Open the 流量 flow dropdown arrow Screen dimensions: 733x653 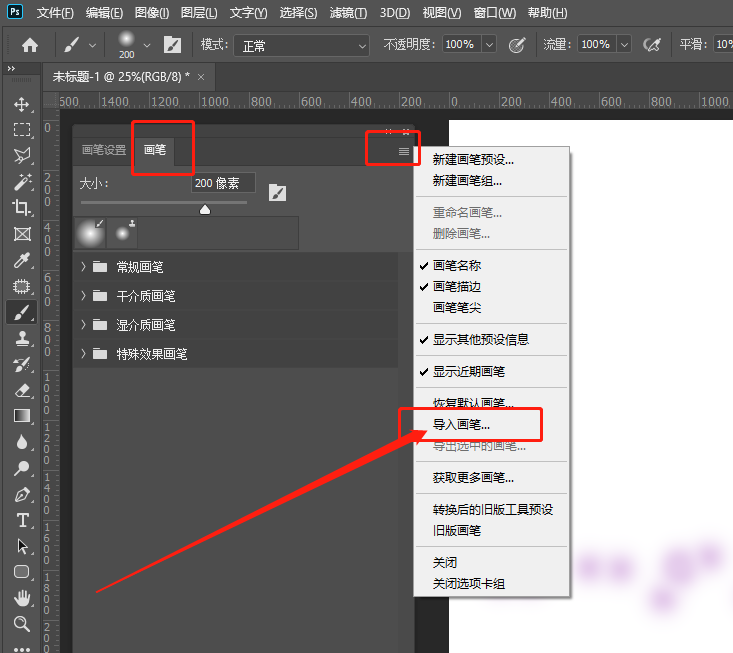[x=624, y=45]
